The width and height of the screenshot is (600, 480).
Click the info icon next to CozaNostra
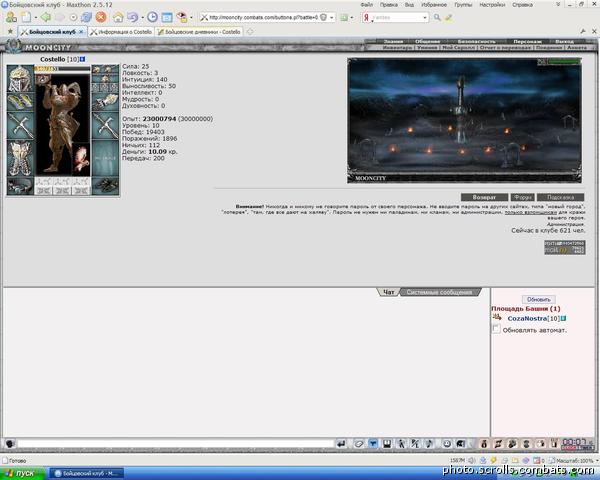(x=563, y=318)
